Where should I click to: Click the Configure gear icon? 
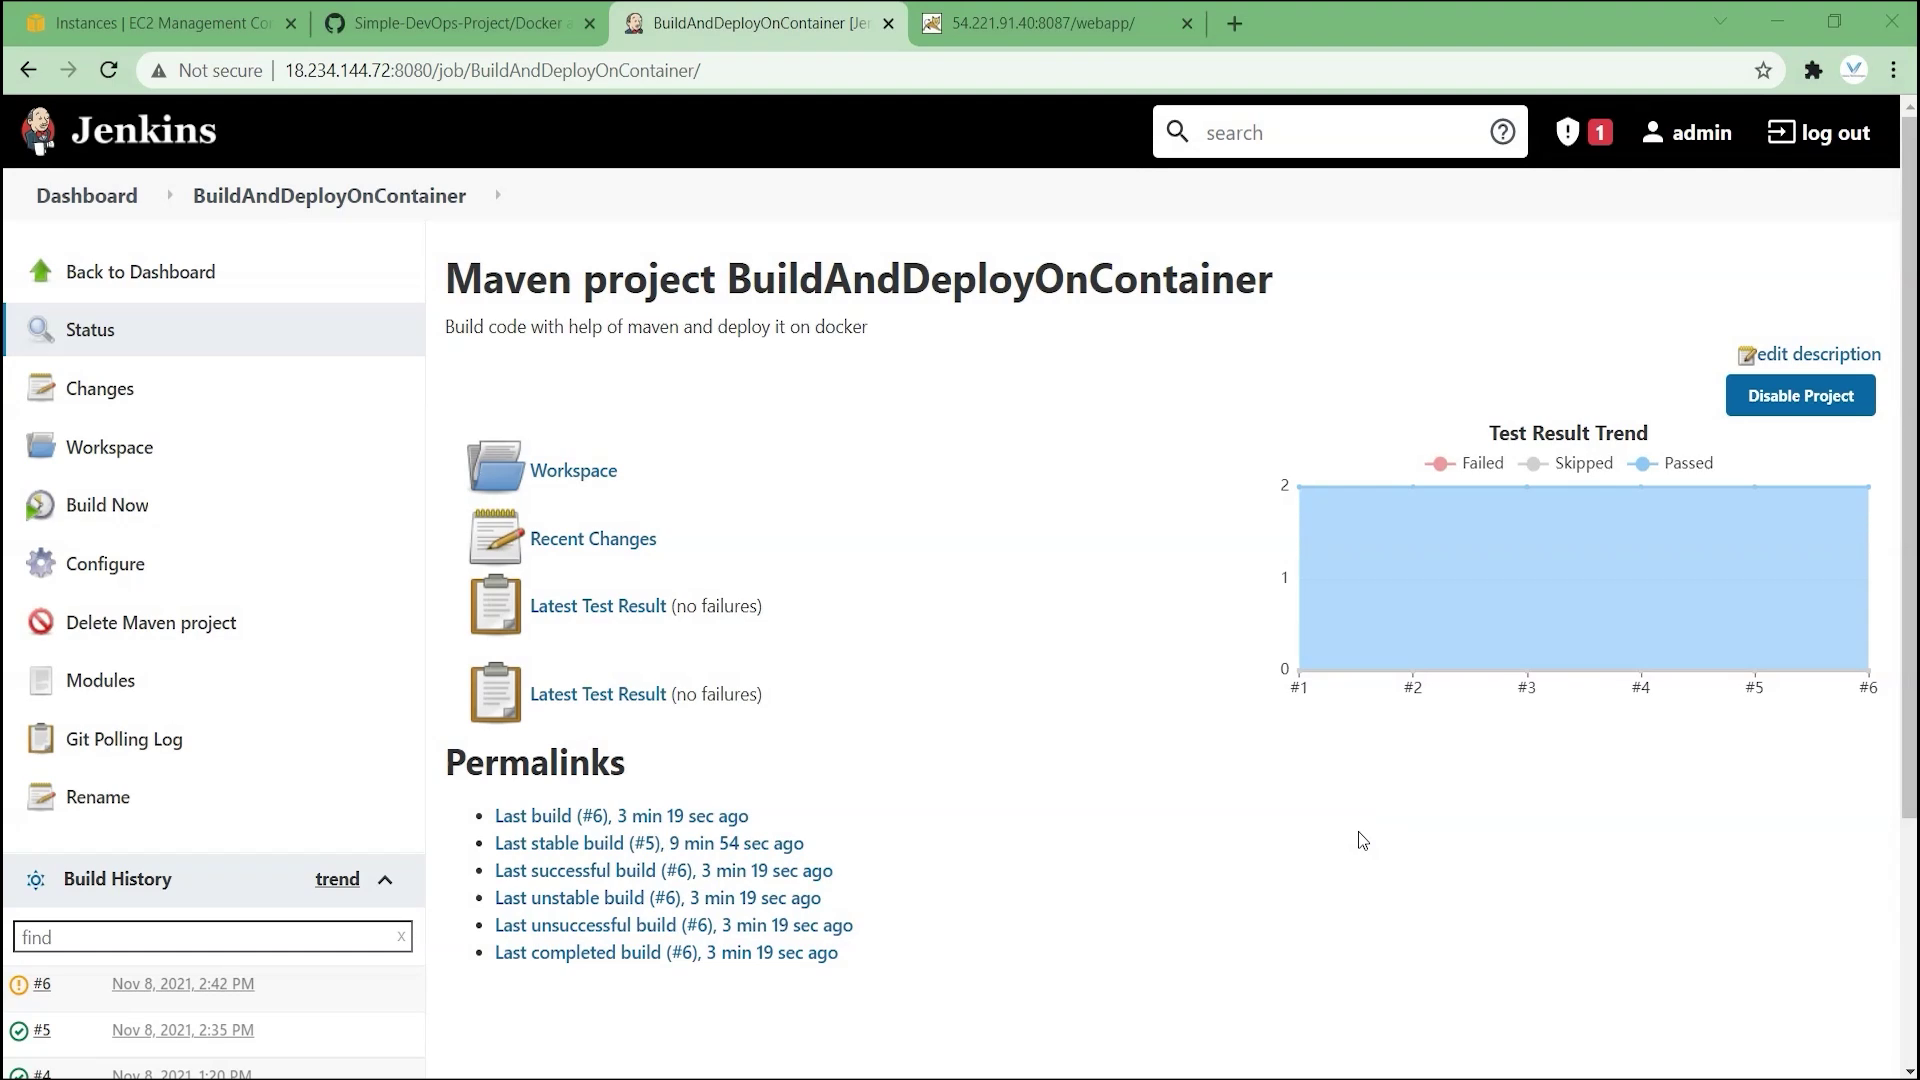coord(41,563)
